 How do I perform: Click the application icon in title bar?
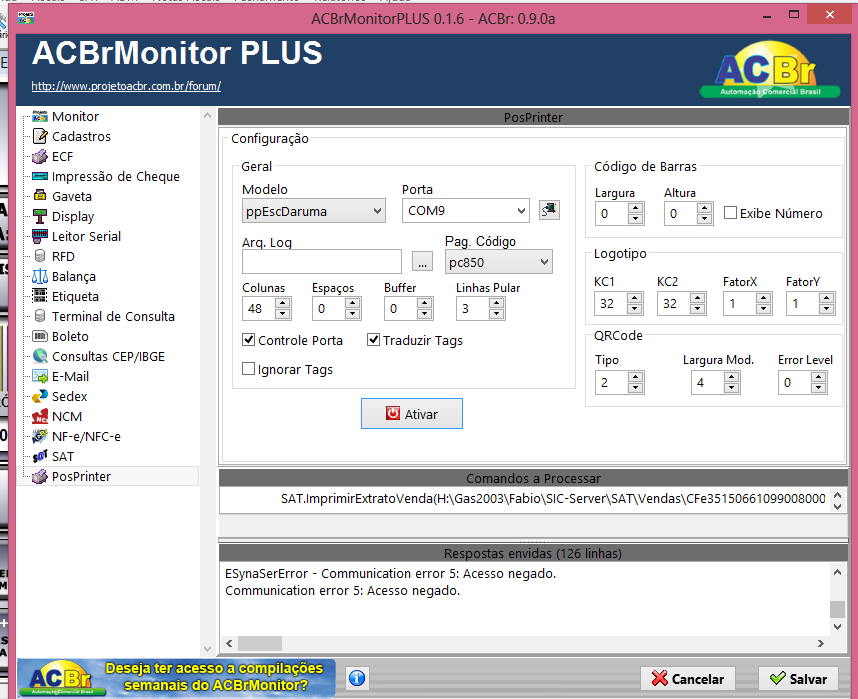pos(26,18)
